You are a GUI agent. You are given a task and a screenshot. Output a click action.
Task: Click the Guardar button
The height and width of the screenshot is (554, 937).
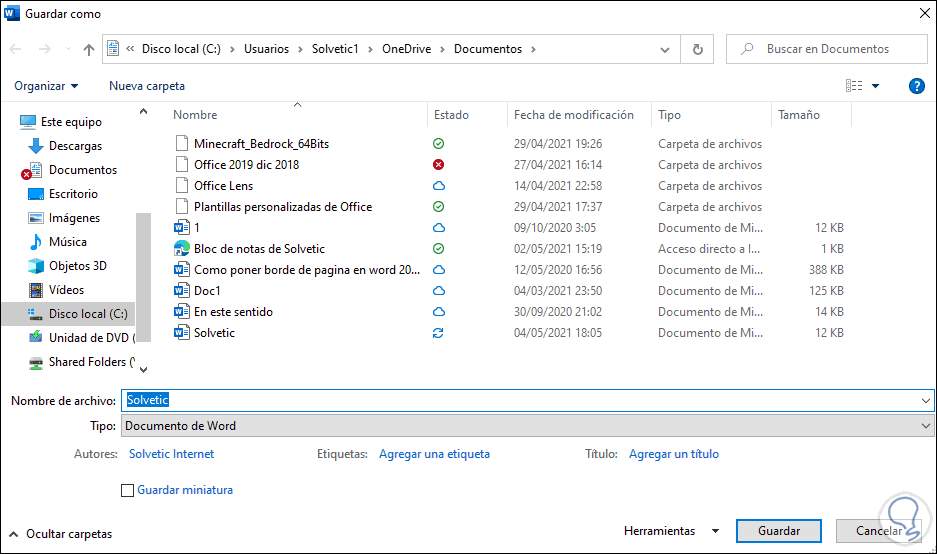(779, 531)
